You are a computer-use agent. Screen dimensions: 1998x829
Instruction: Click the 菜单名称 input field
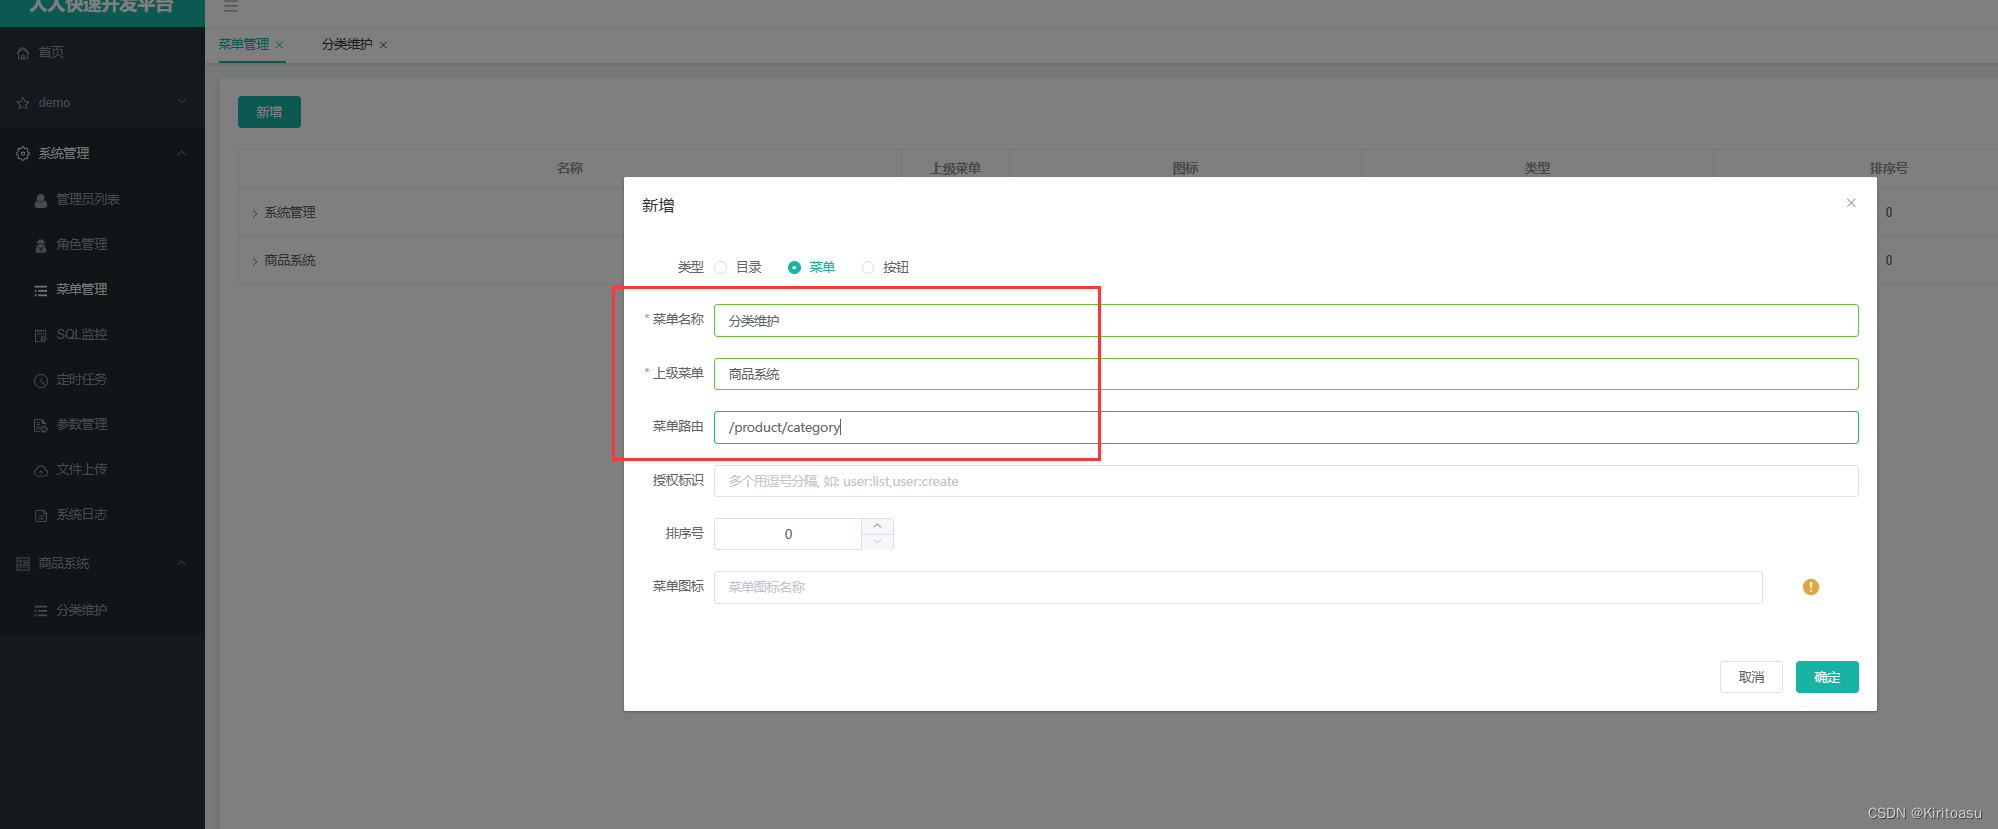1286,320
